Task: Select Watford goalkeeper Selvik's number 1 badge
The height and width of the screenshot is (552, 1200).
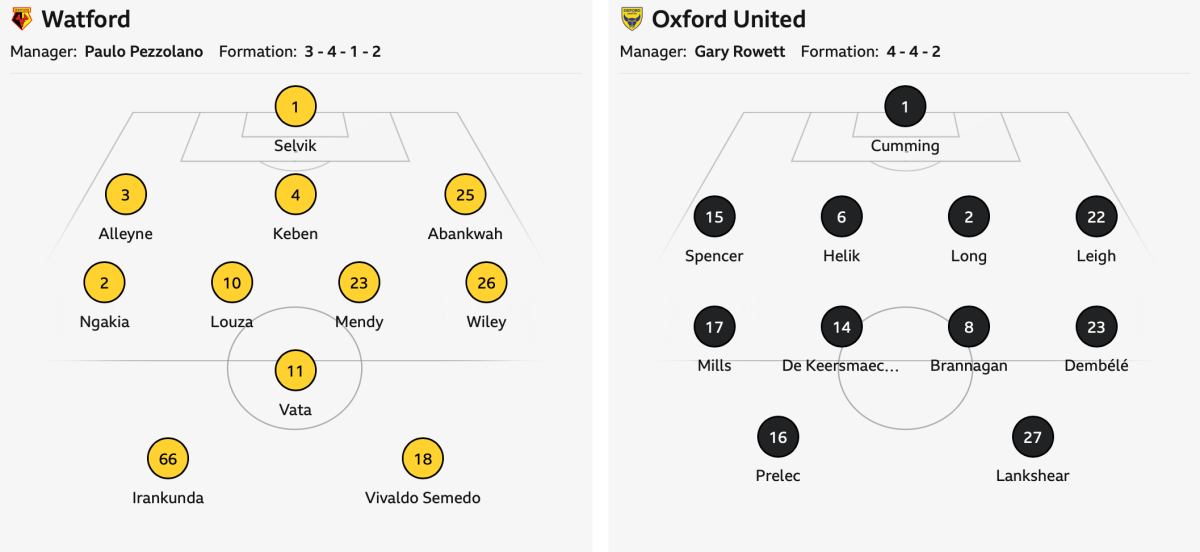Action: click(x=295, y=106)
